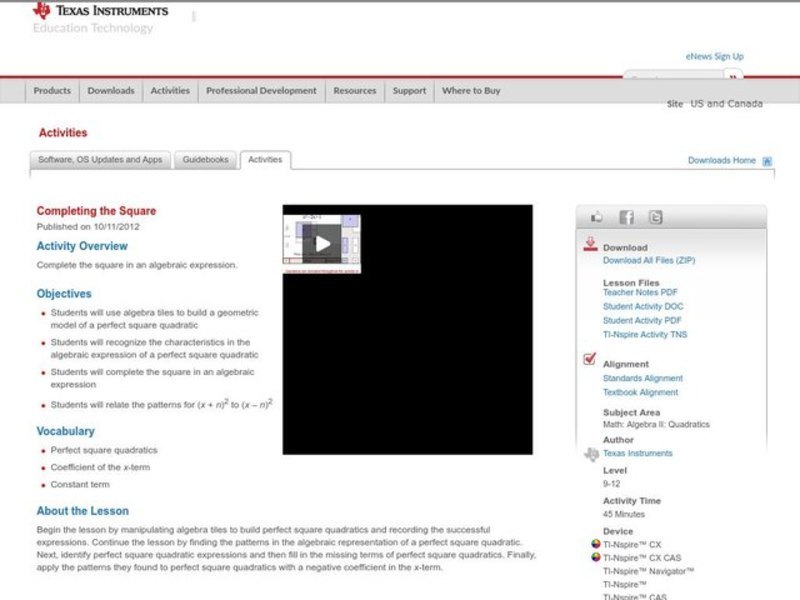
Task: Click the TI-Nspire CX color wheel icon
Action: 596,545
